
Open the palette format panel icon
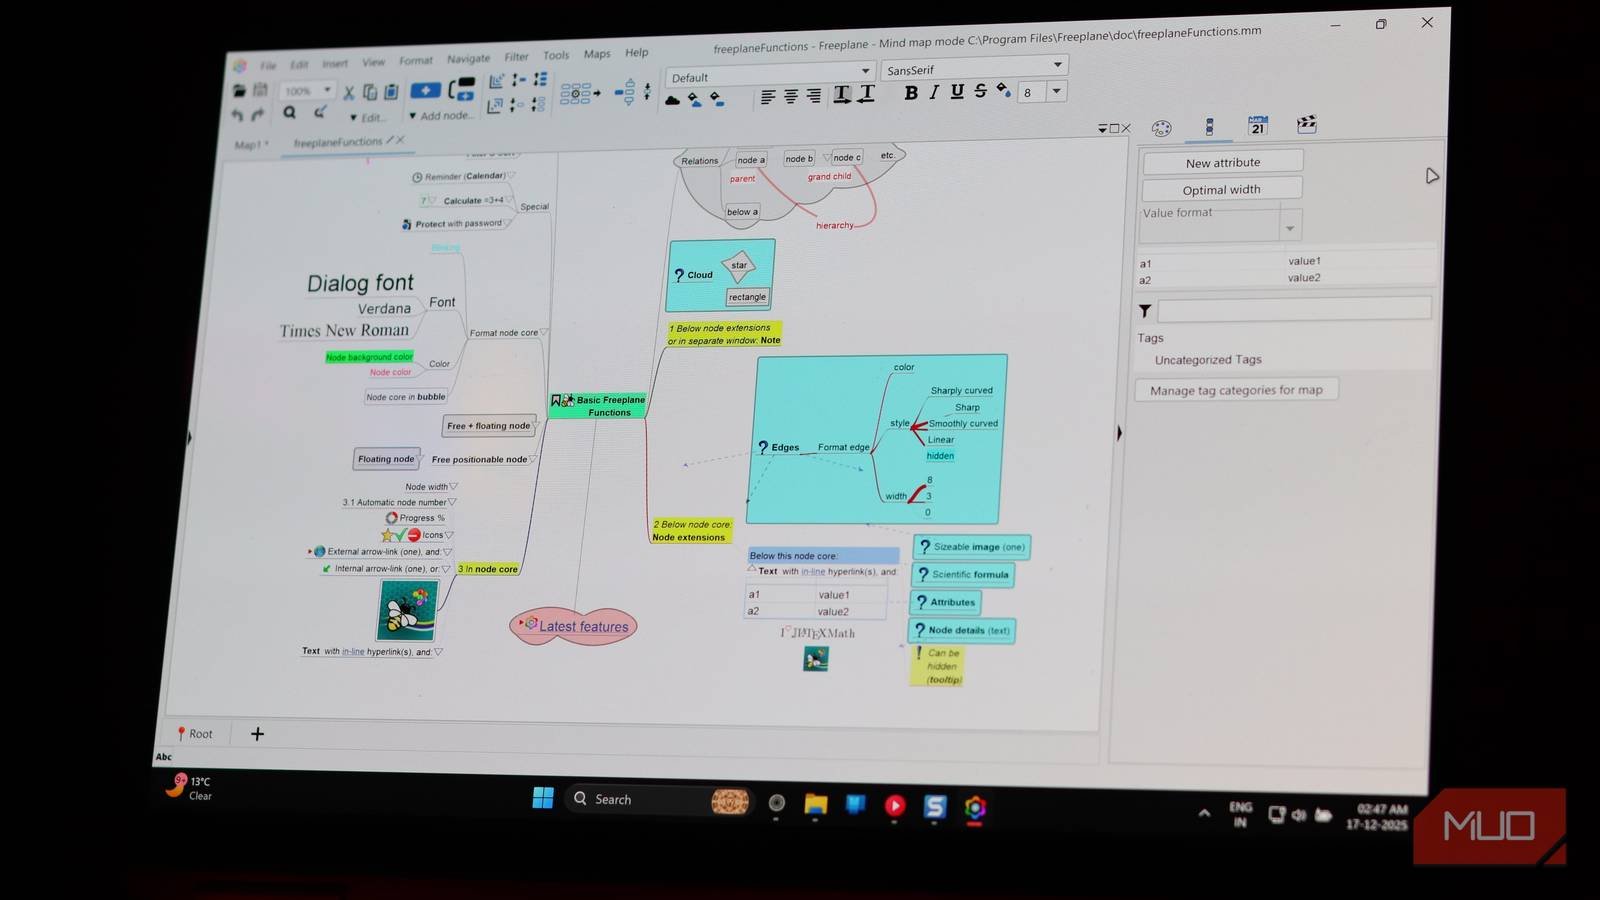tap(1161, 128)
